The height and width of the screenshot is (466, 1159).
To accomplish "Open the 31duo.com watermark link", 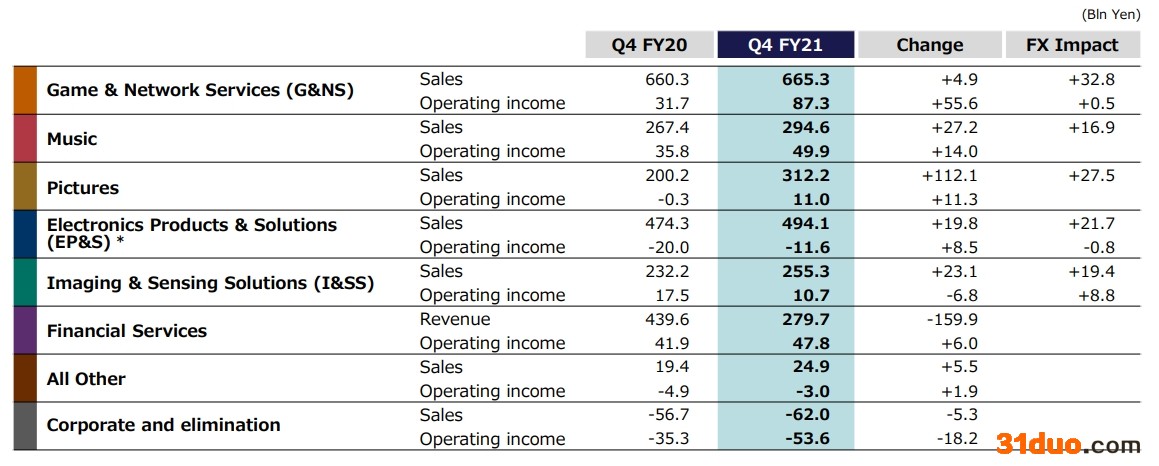I will (x=1068, y=445).
